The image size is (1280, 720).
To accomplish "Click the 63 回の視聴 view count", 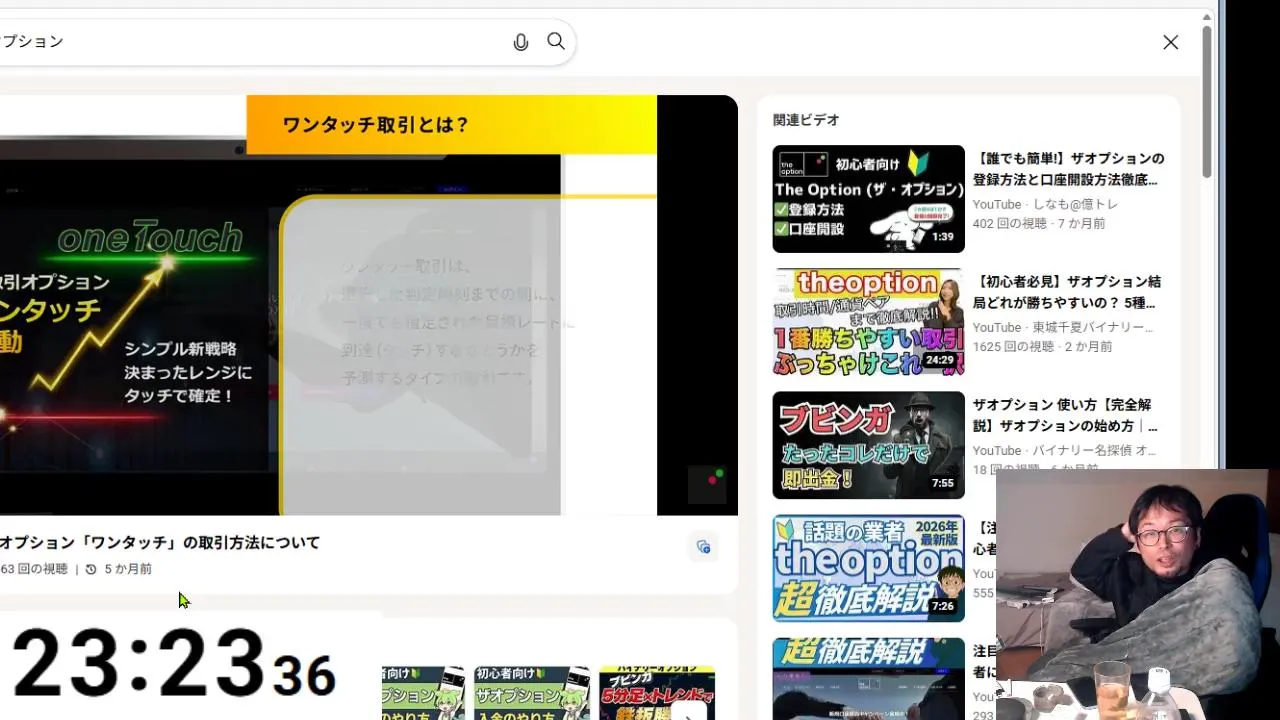I will (34, 569).
